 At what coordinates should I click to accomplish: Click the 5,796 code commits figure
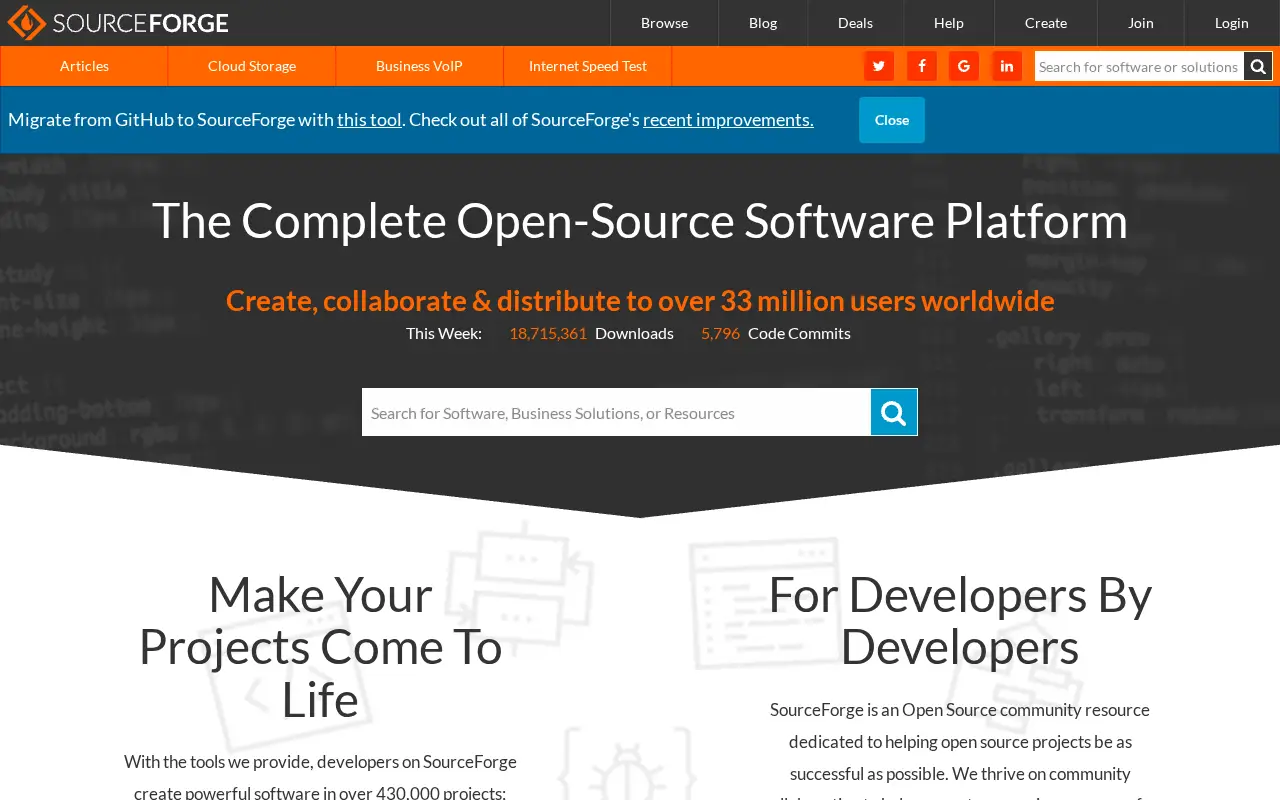[720, 333]
